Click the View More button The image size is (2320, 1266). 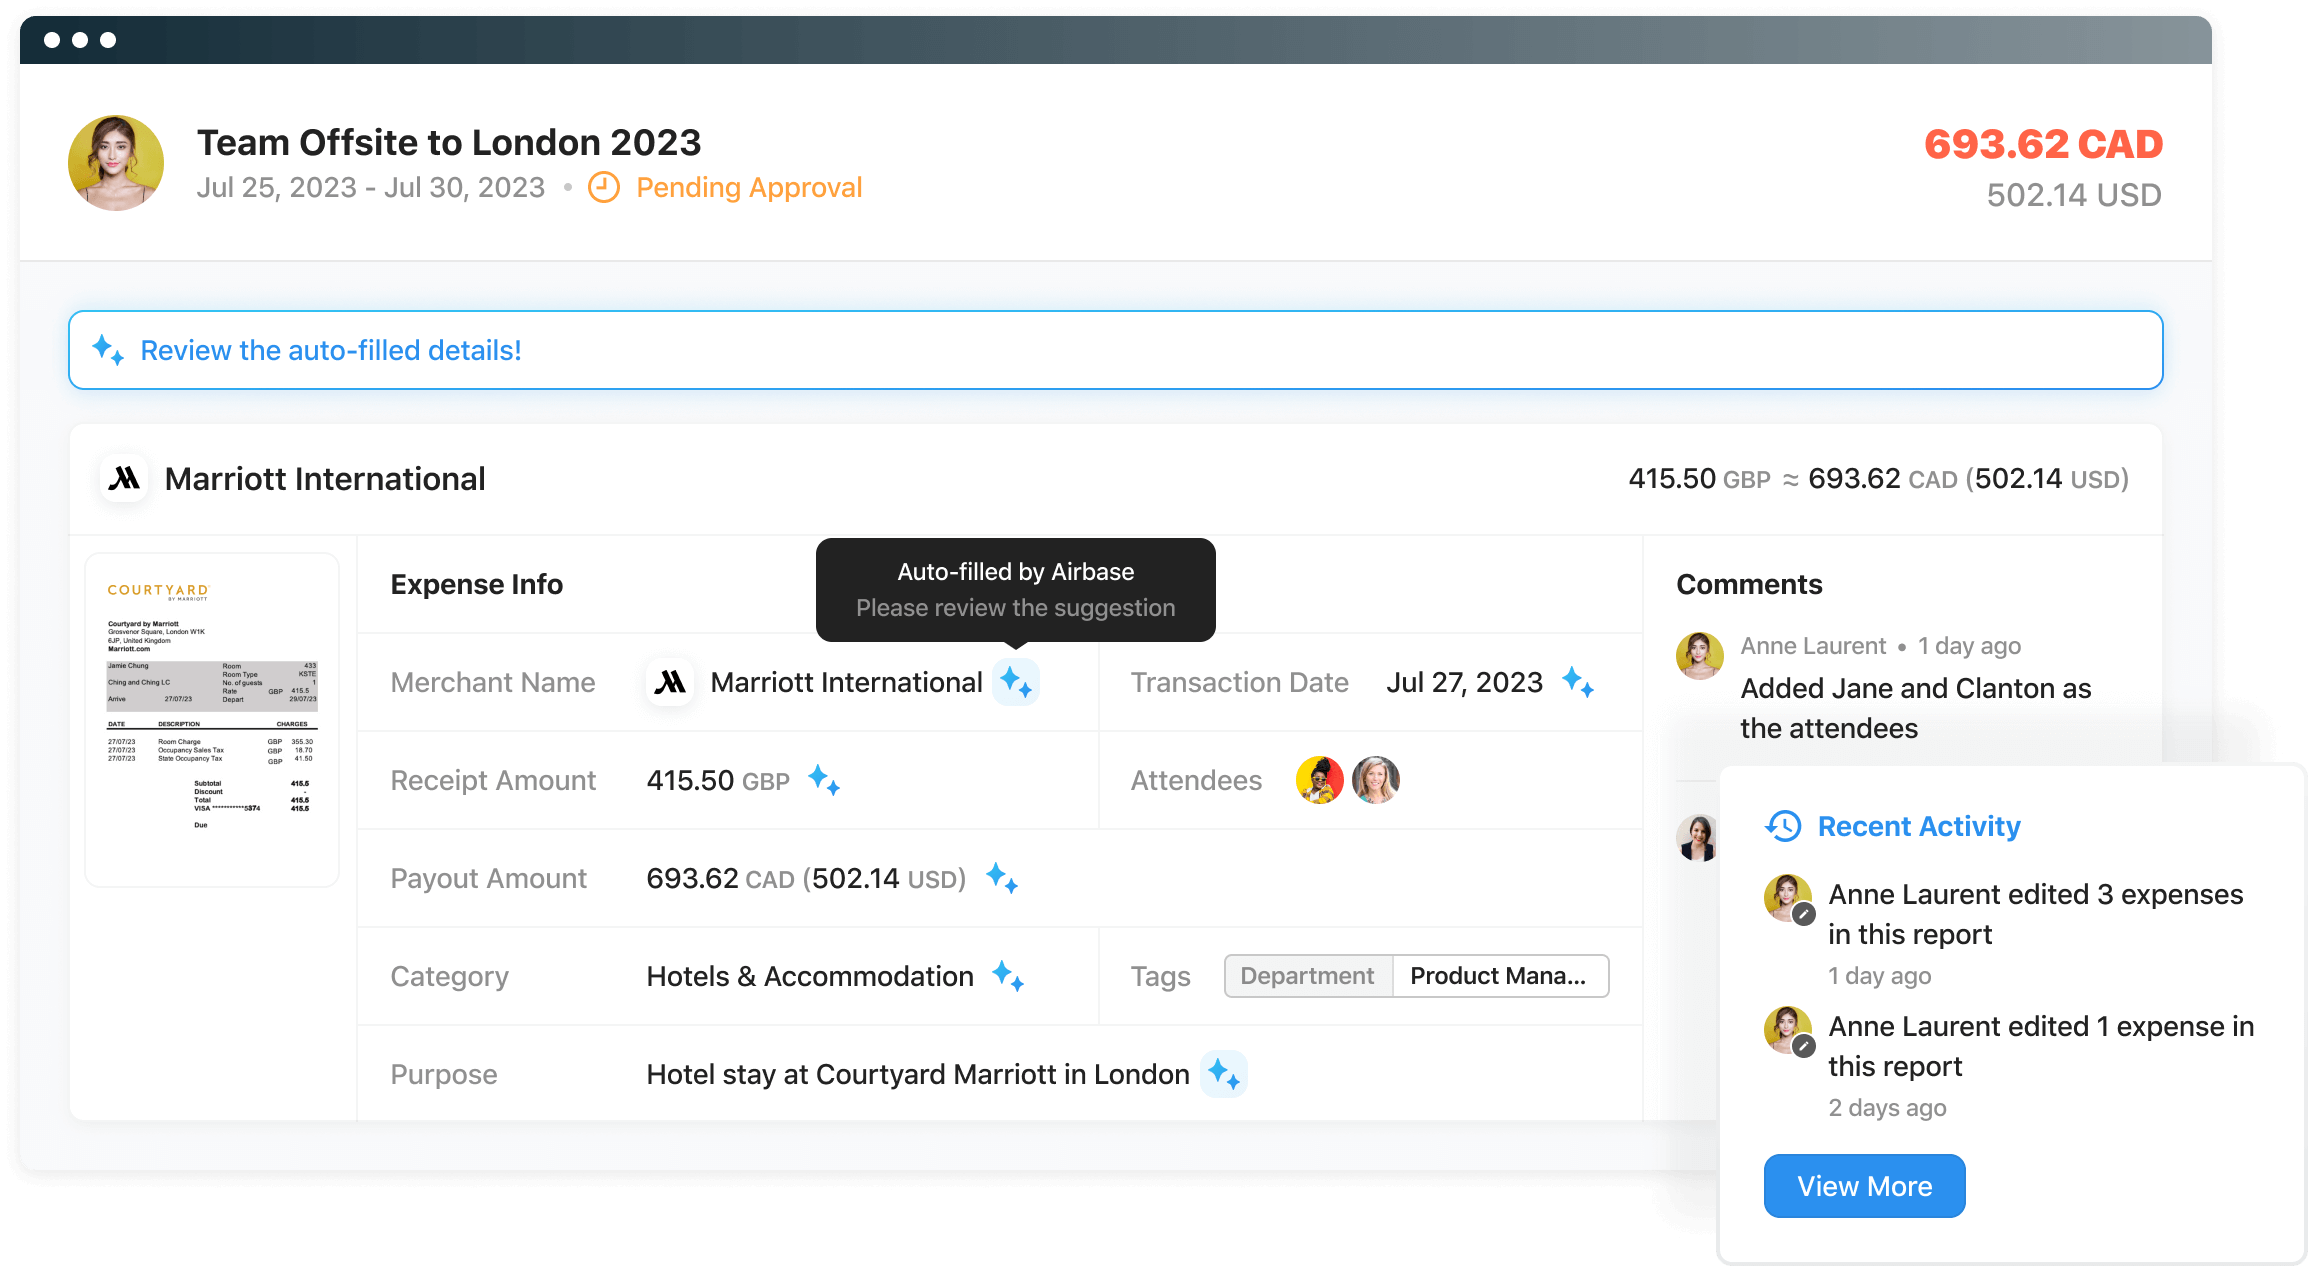pos(1866,1186)
